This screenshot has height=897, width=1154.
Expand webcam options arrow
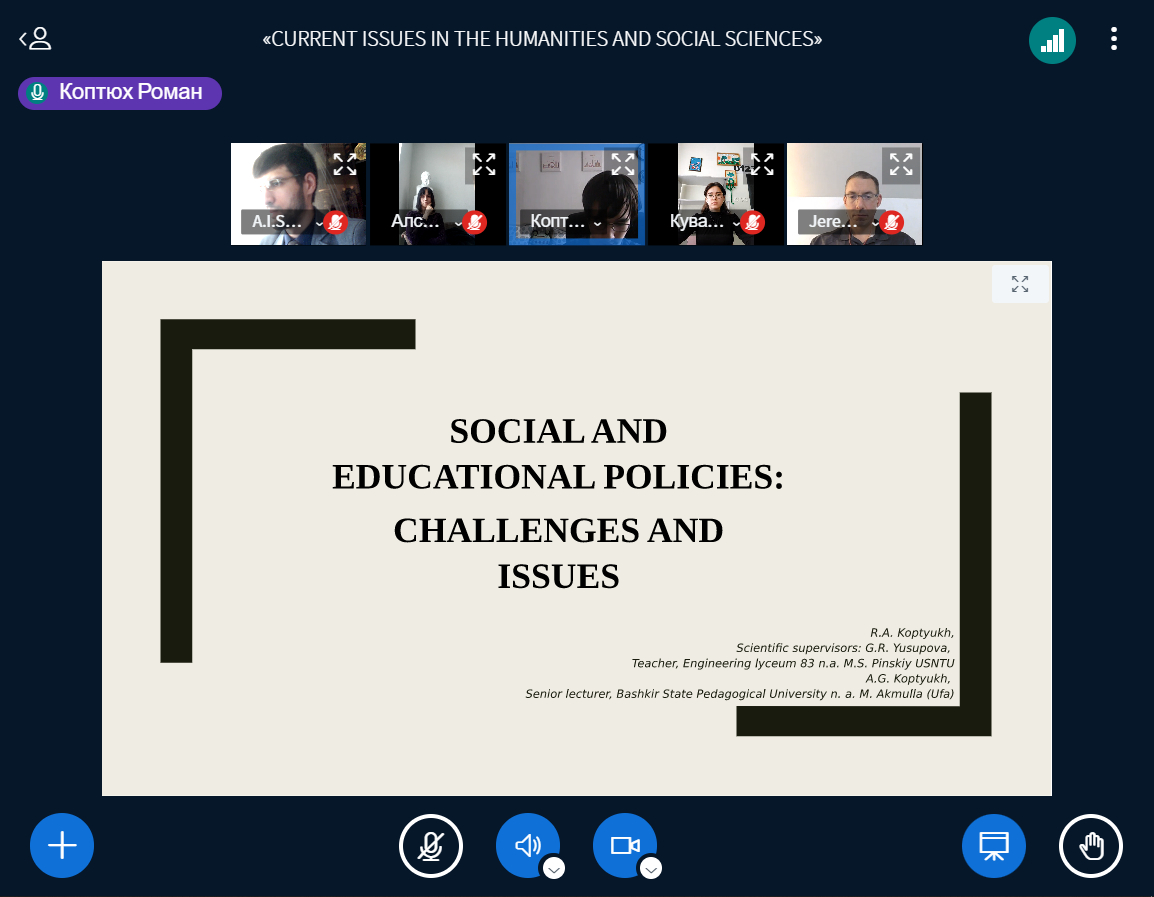(650, 868)
